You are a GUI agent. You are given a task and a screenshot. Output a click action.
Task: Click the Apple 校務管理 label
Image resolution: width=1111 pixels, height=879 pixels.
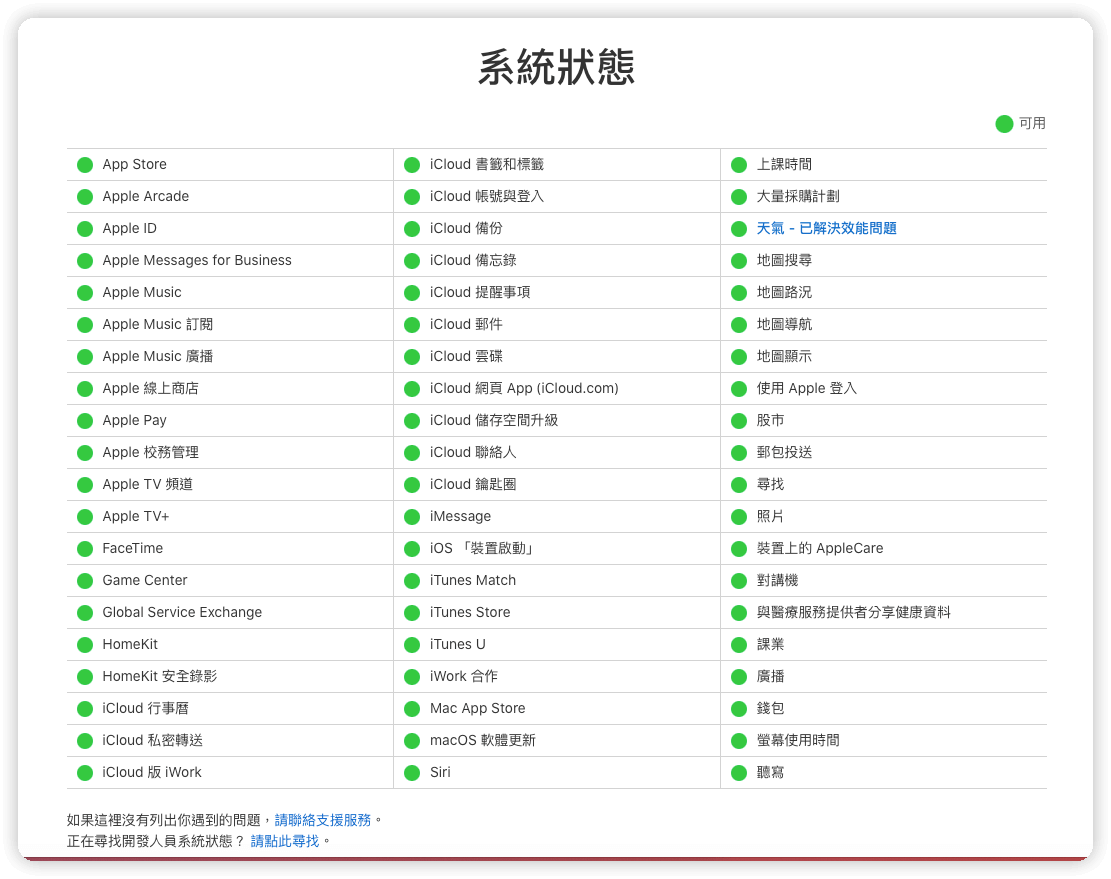[150, 452]
